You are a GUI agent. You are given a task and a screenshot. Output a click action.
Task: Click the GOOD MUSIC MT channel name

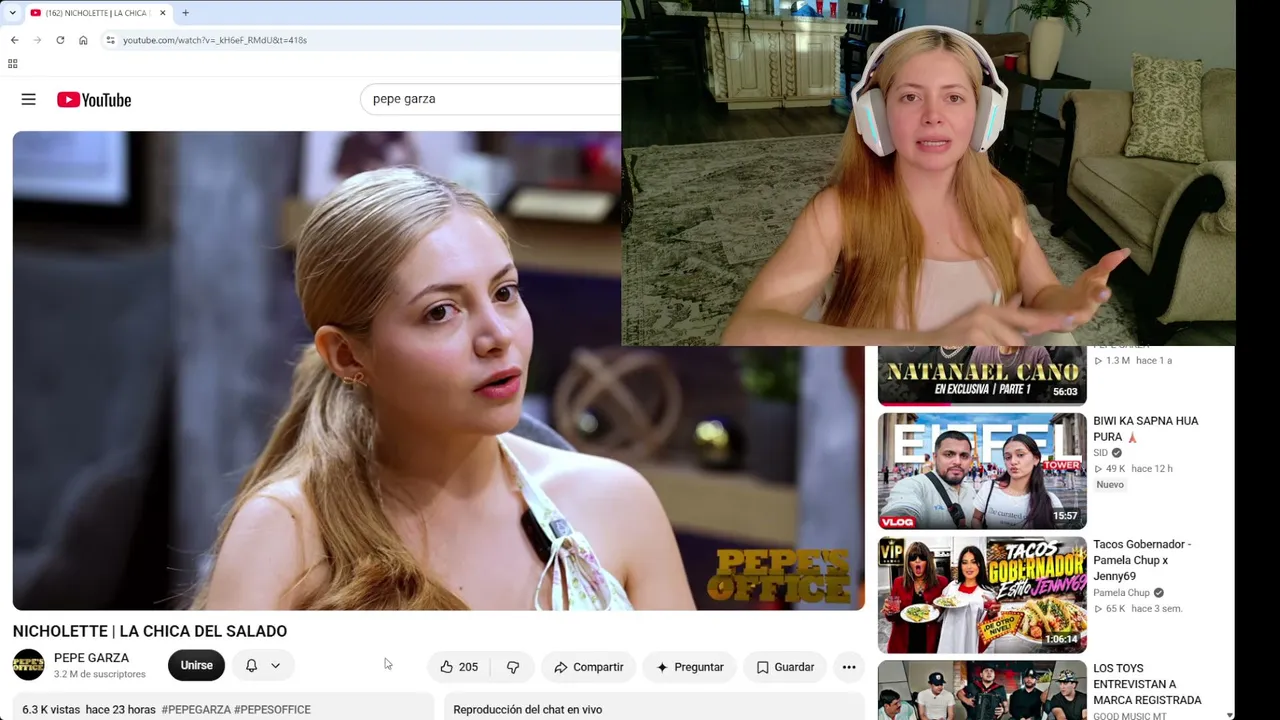pos(1130,716)
